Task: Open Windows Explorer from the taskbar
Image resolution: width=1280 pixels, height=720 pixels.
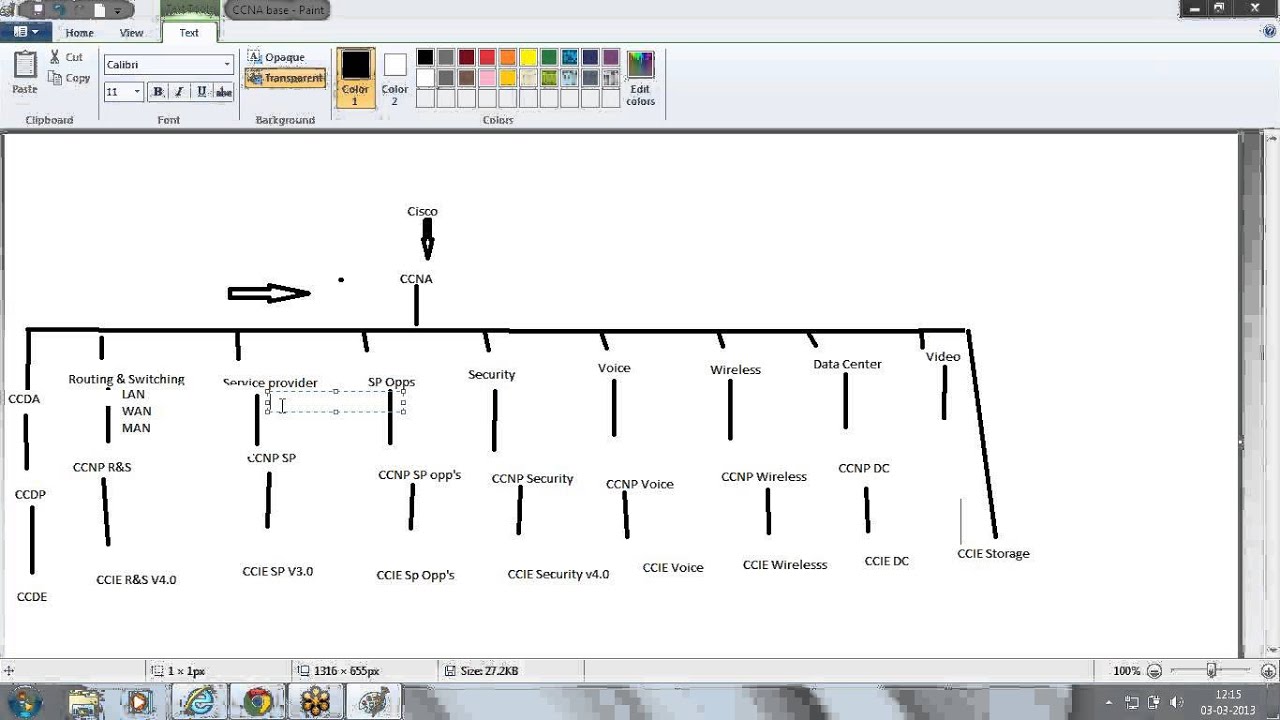Action: click(x=86, y=702)
